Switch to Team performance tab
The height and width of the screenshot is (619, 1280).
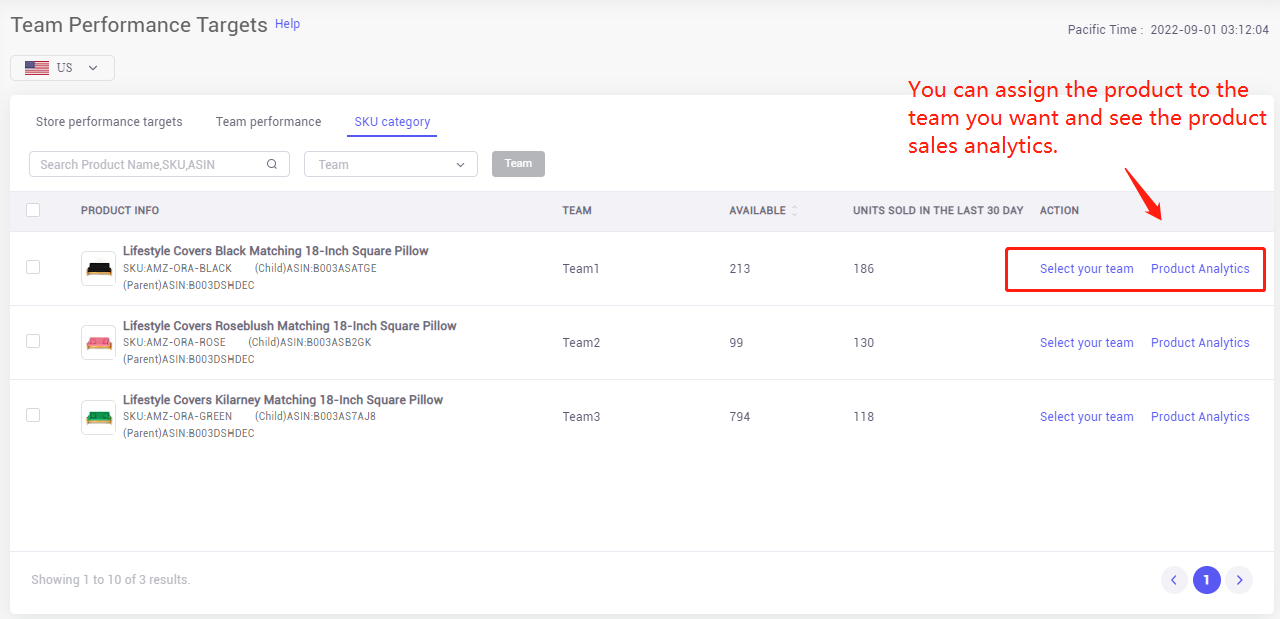point(269,122)
